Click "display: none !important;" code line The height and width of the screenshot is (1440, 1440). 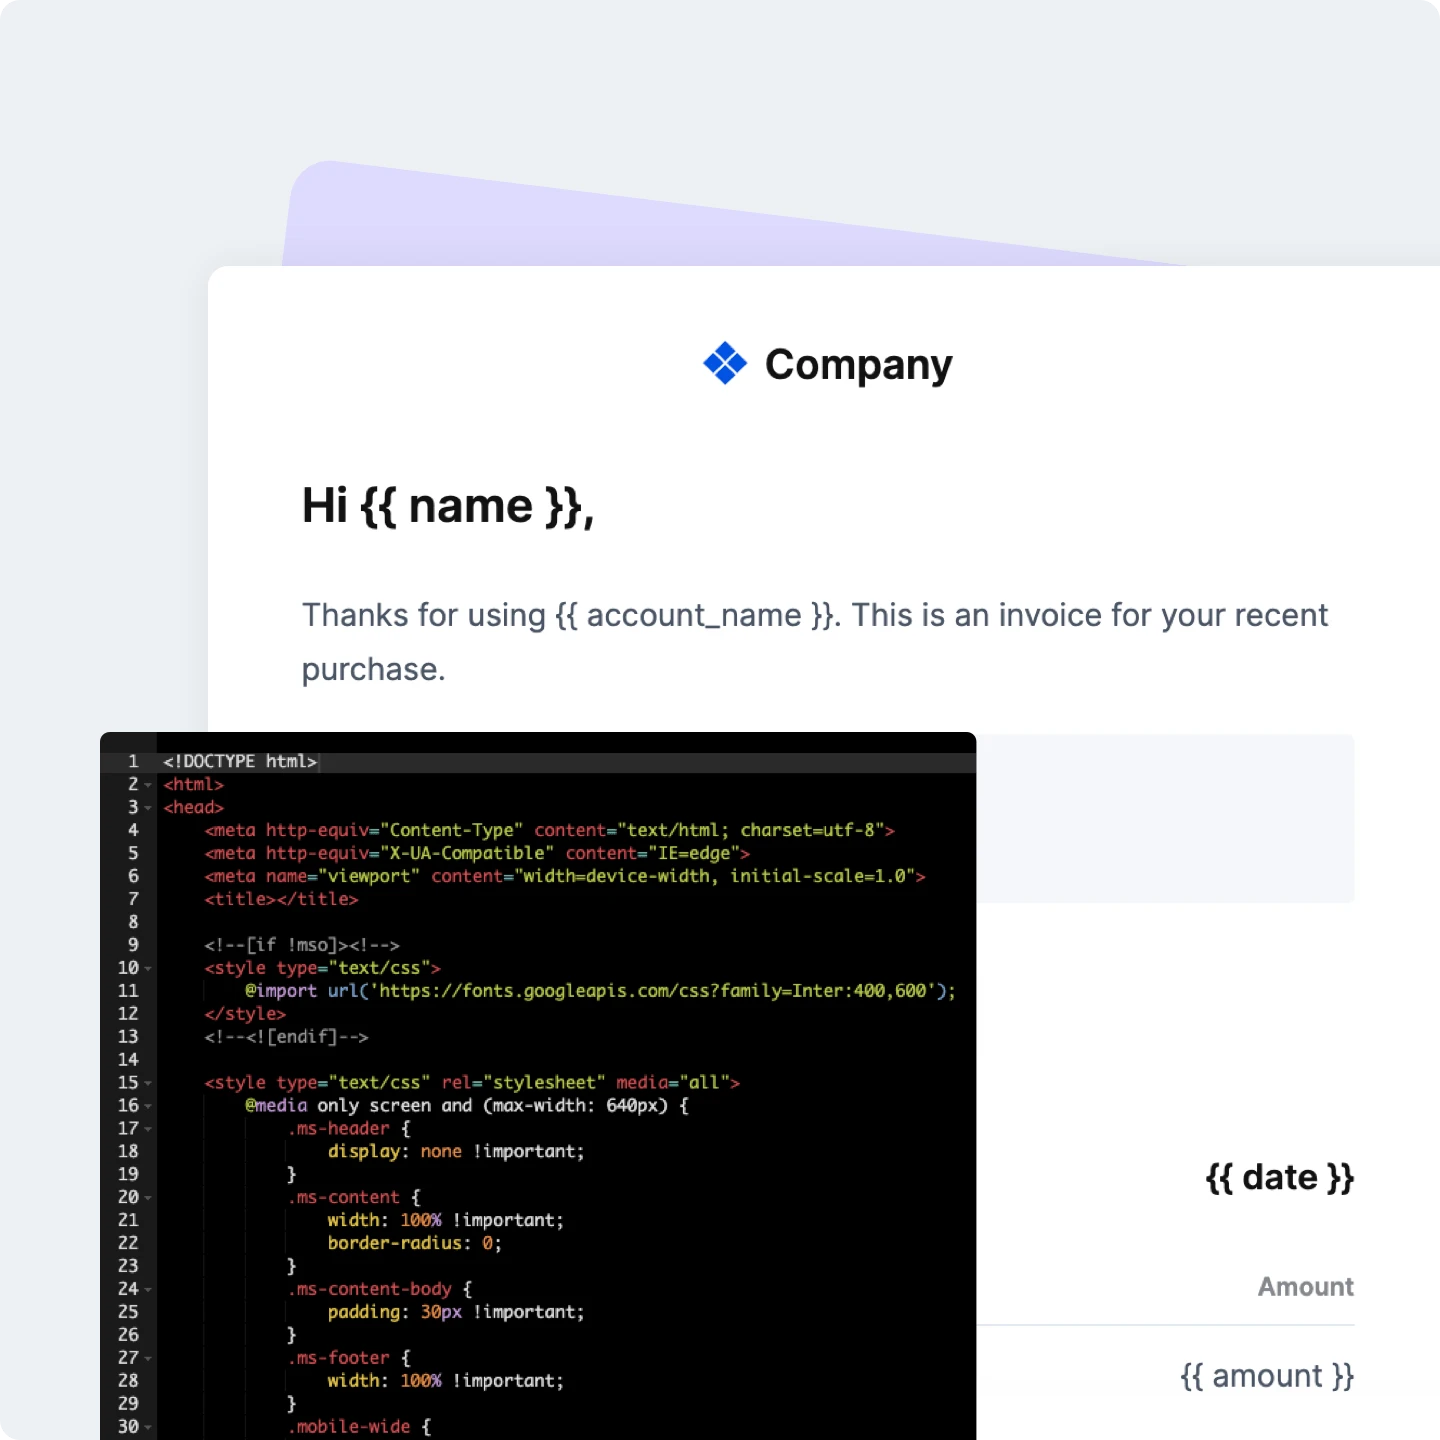[456, 1152]
